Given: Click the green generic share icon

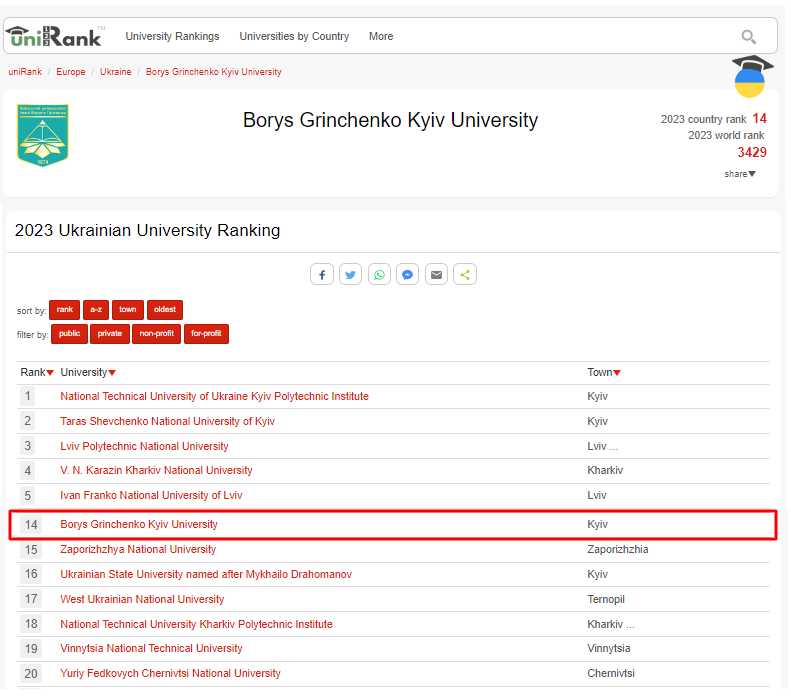Looking at the screenshot, I should 464,275.
